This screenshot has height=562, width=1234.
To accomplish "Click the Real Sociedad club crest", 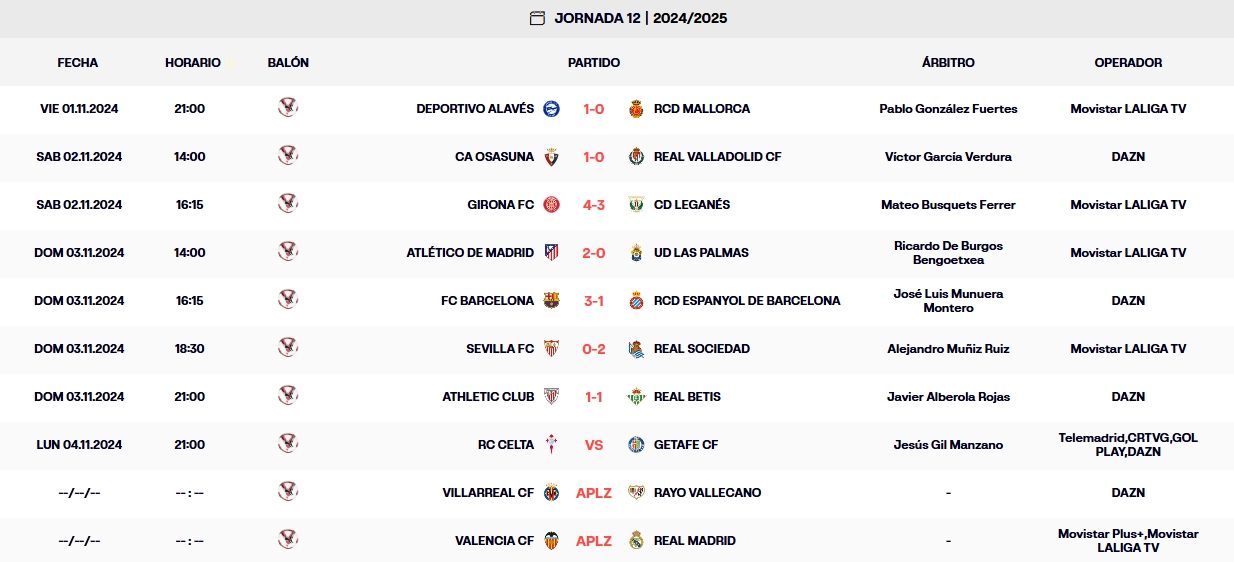I will [x=636, y=349].
